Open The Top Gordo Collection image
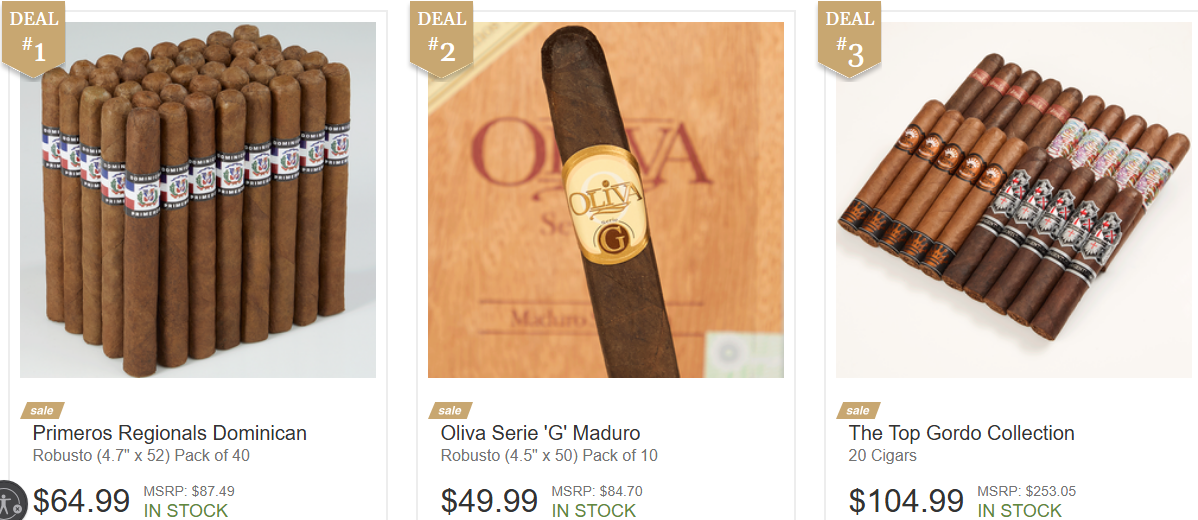The height and width of the screenshot is (520, 1198). (x=1014, y=200)
